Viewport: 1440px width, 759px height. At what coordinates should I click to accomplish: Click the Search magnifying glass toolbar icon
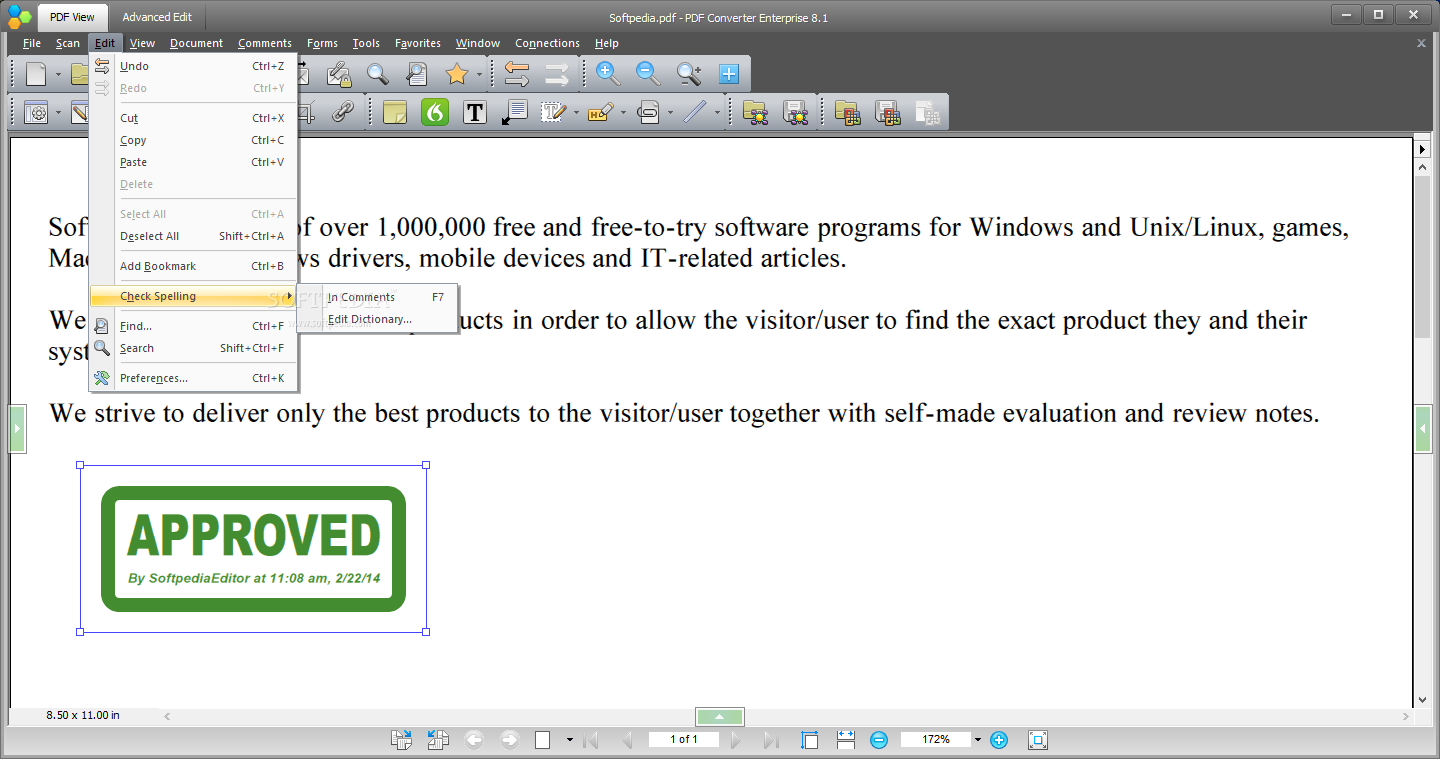click(x=377, y=74)
